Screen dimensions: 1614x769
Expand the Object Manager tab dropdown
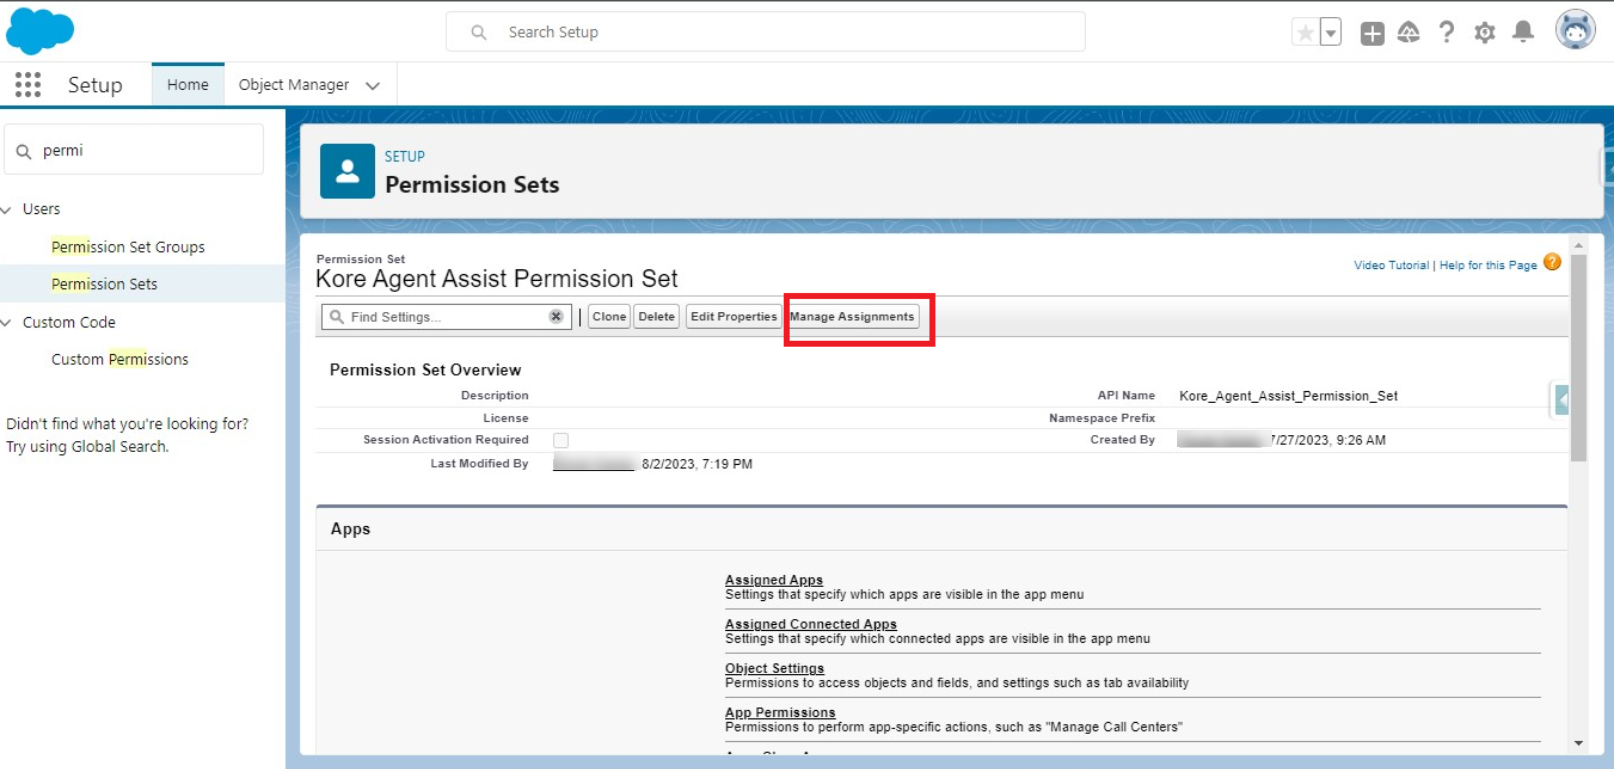[373, 86]
